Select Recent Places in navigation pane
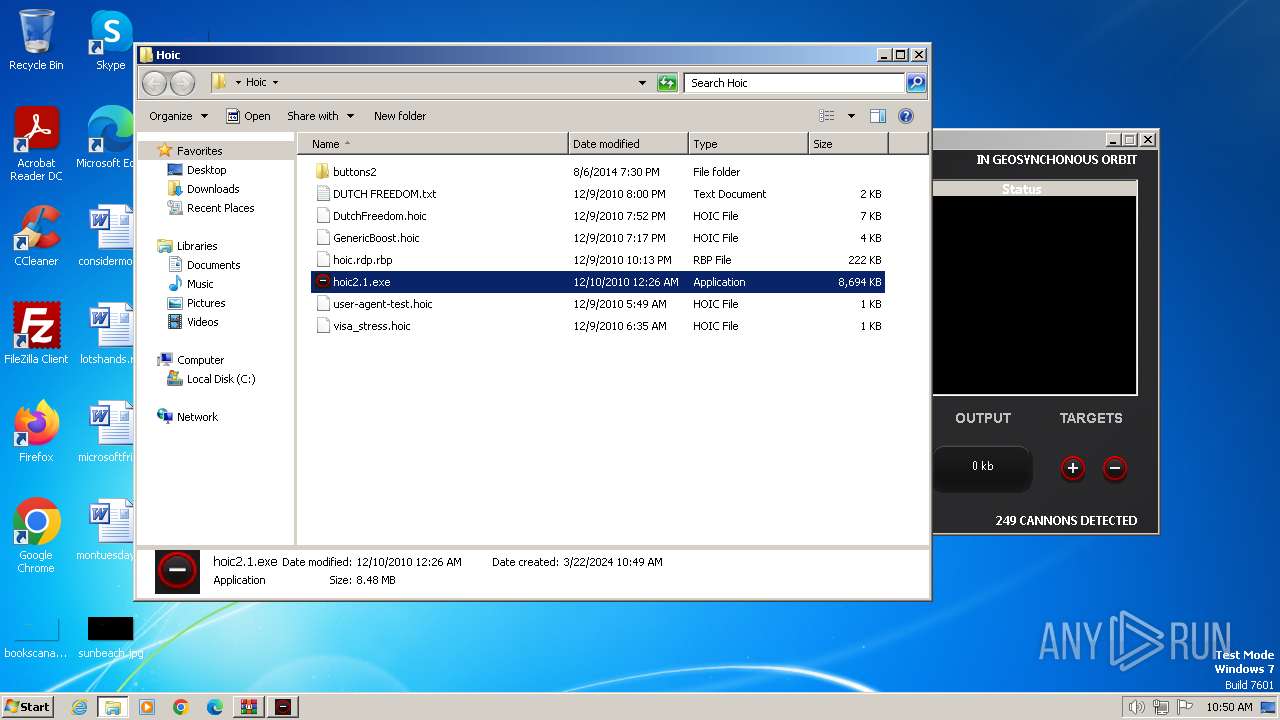 [220, 208]
